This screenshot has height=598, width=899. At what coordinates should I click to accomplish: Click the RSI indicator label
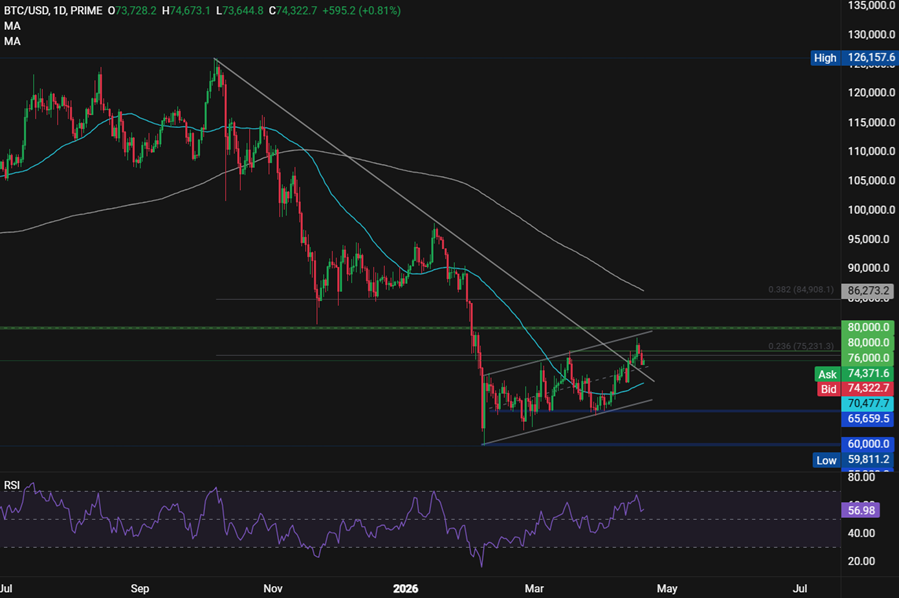(12, 487)
